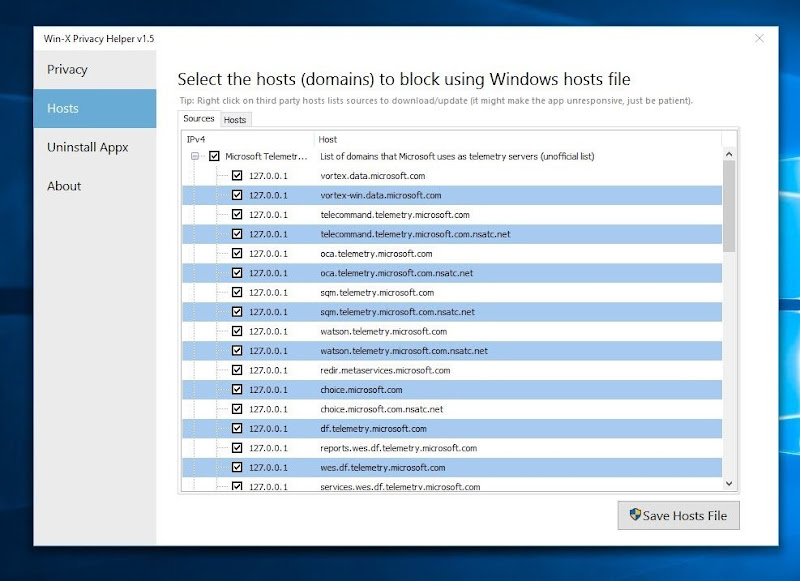Viewport: 800px width, 581px height.
Task: Click scrollbar down arrow in hosts list
Action: 729,483
